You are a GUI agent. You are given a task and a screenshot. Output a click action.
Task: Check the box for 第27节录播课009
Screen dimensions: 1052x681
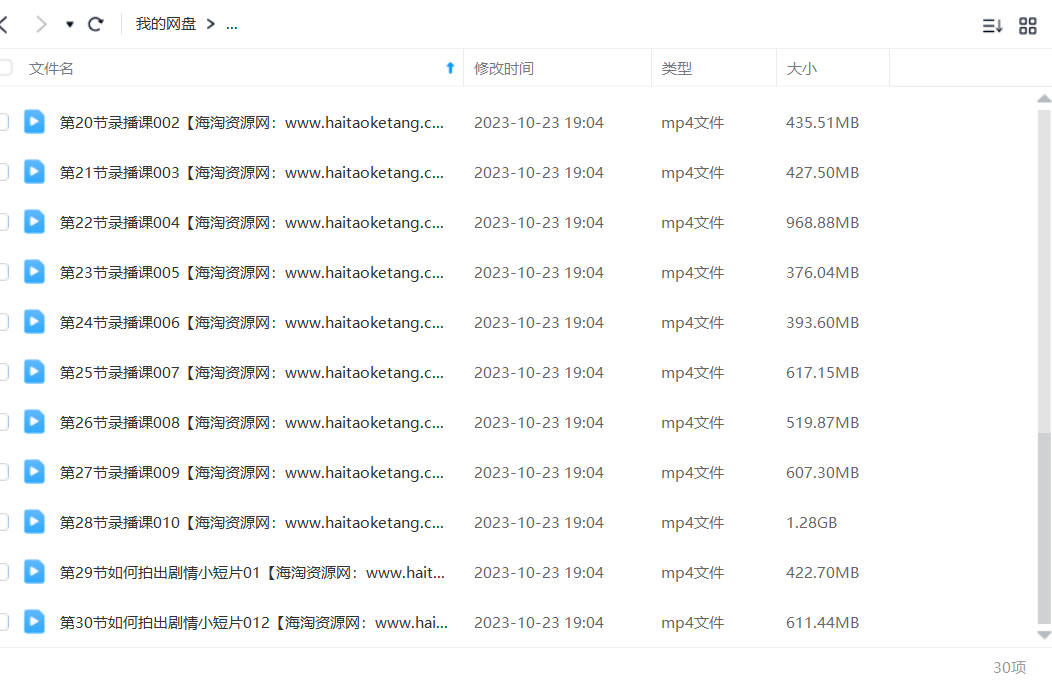coord(3,472)
